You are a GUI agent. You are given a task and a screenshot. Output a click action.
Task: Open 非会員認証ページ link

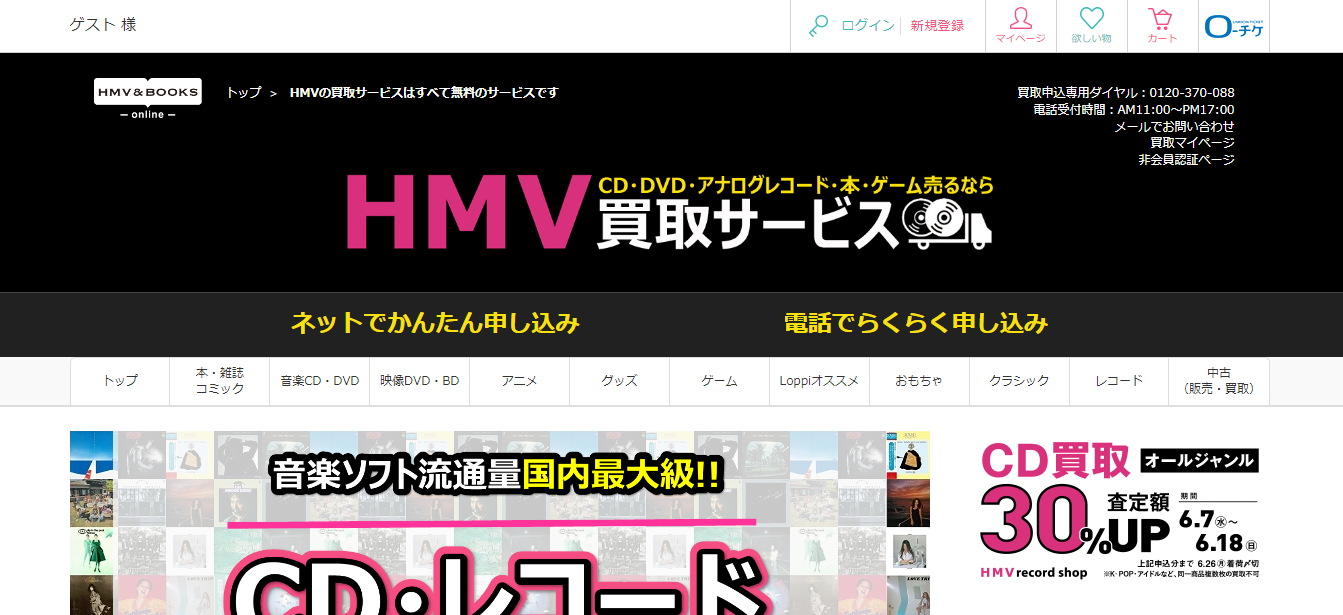pos(1185,160)
